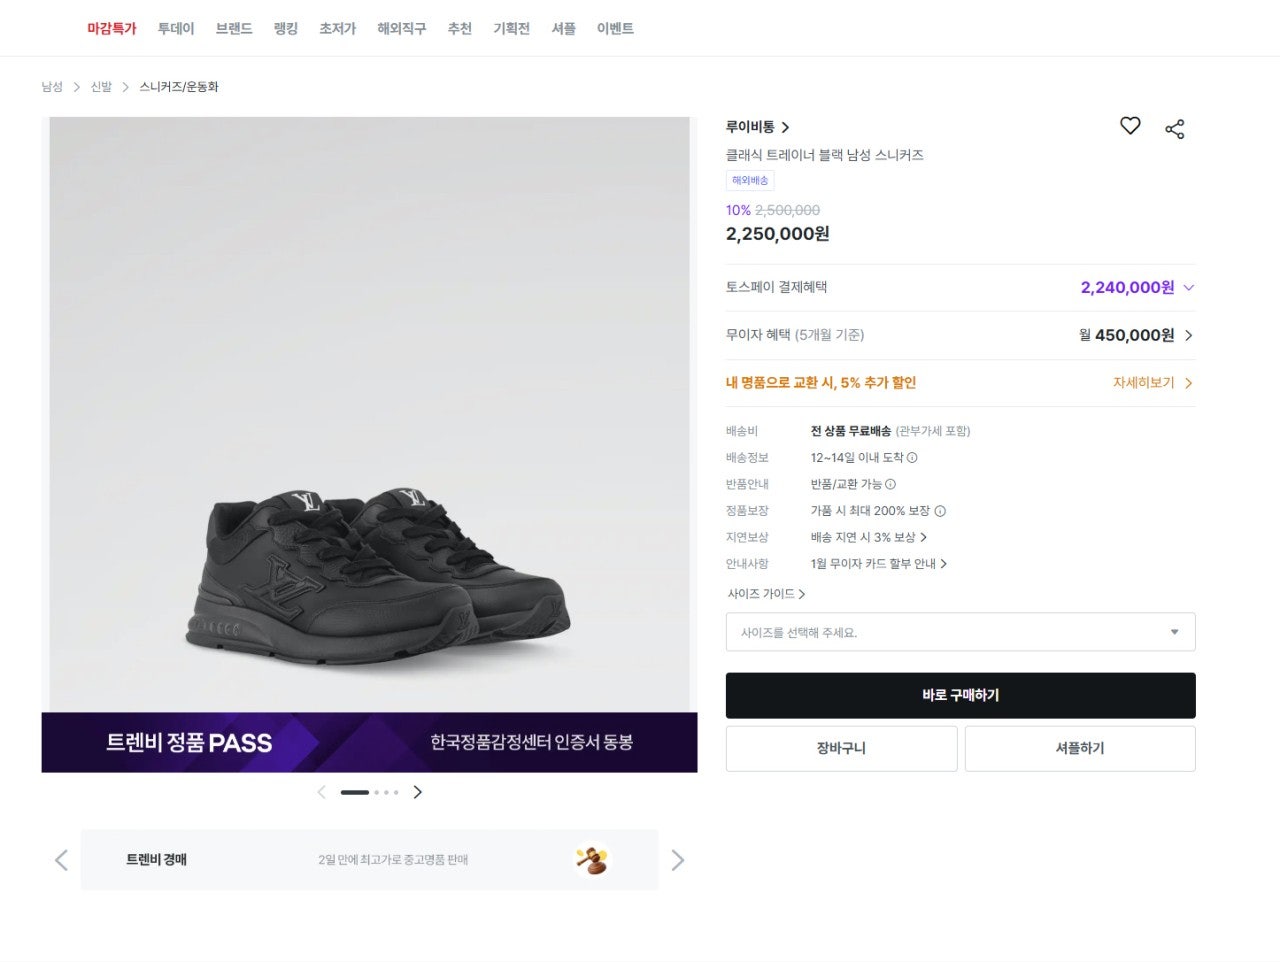Click the info icon beside 200% guarantee
Viewport: 1280px width, 962px height.
click(940, 511)
